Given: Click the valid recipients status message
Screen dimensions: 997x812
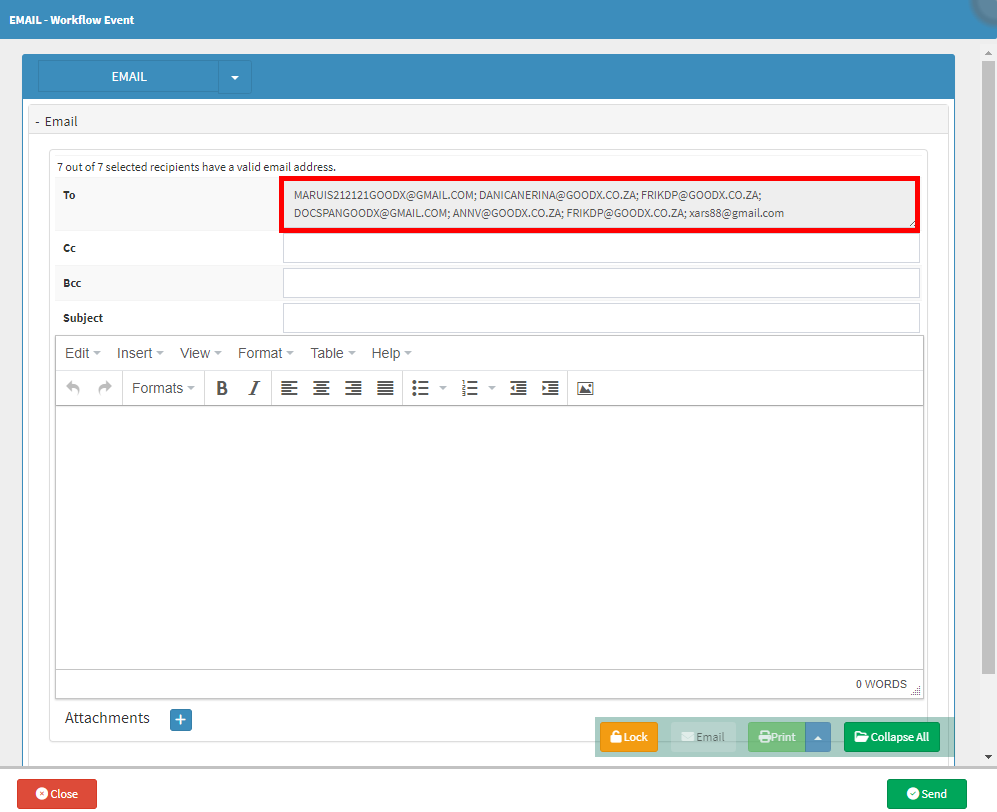Looking at the screenshot, I should tap(196, 167).
